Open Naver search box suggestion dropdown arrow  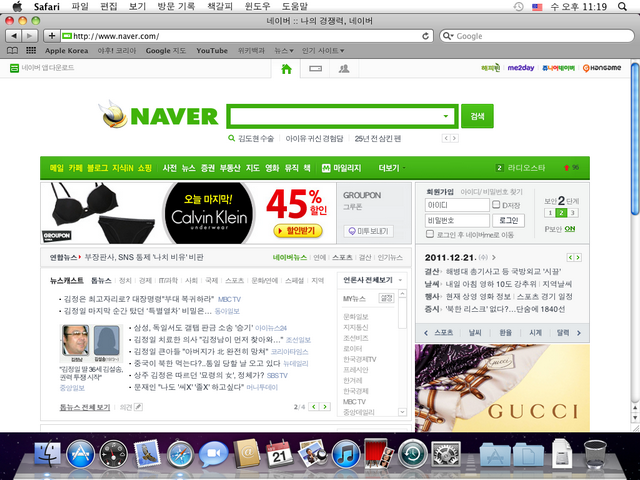(x=446, y=116)
